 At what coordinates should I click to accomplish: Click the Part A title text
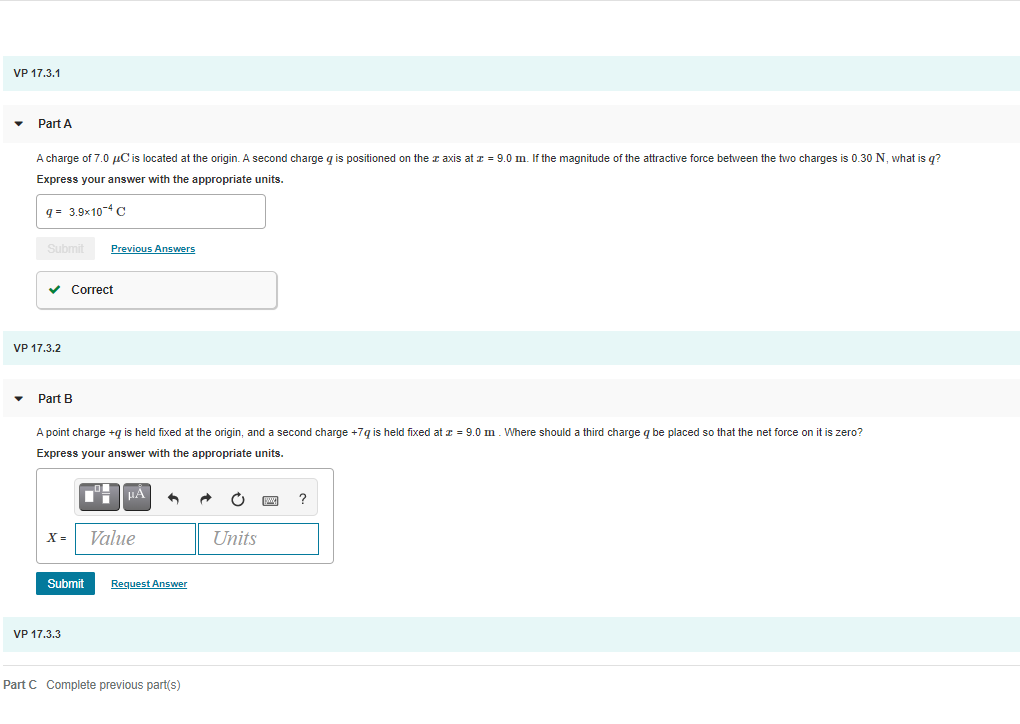click(55, 124)
